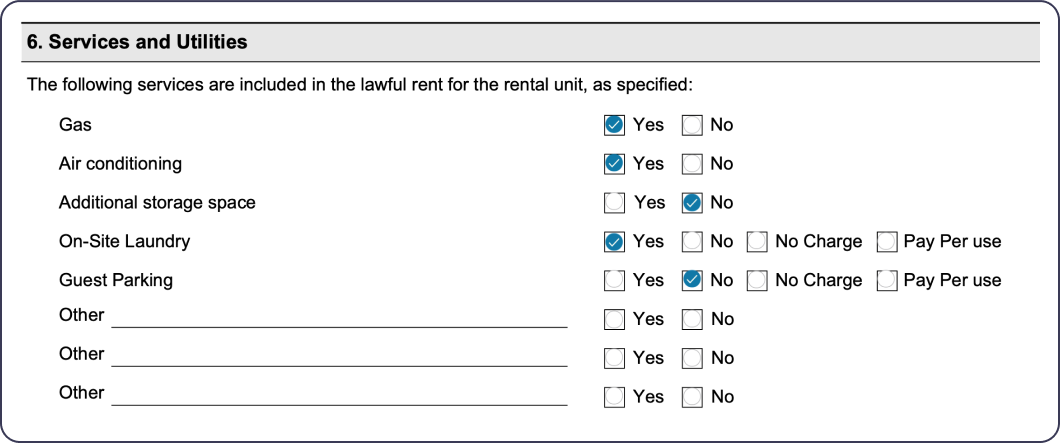Viewport: 1060px width, 444px height.
Task: Check No for the second Other row
Action: (x=692, y=357)
